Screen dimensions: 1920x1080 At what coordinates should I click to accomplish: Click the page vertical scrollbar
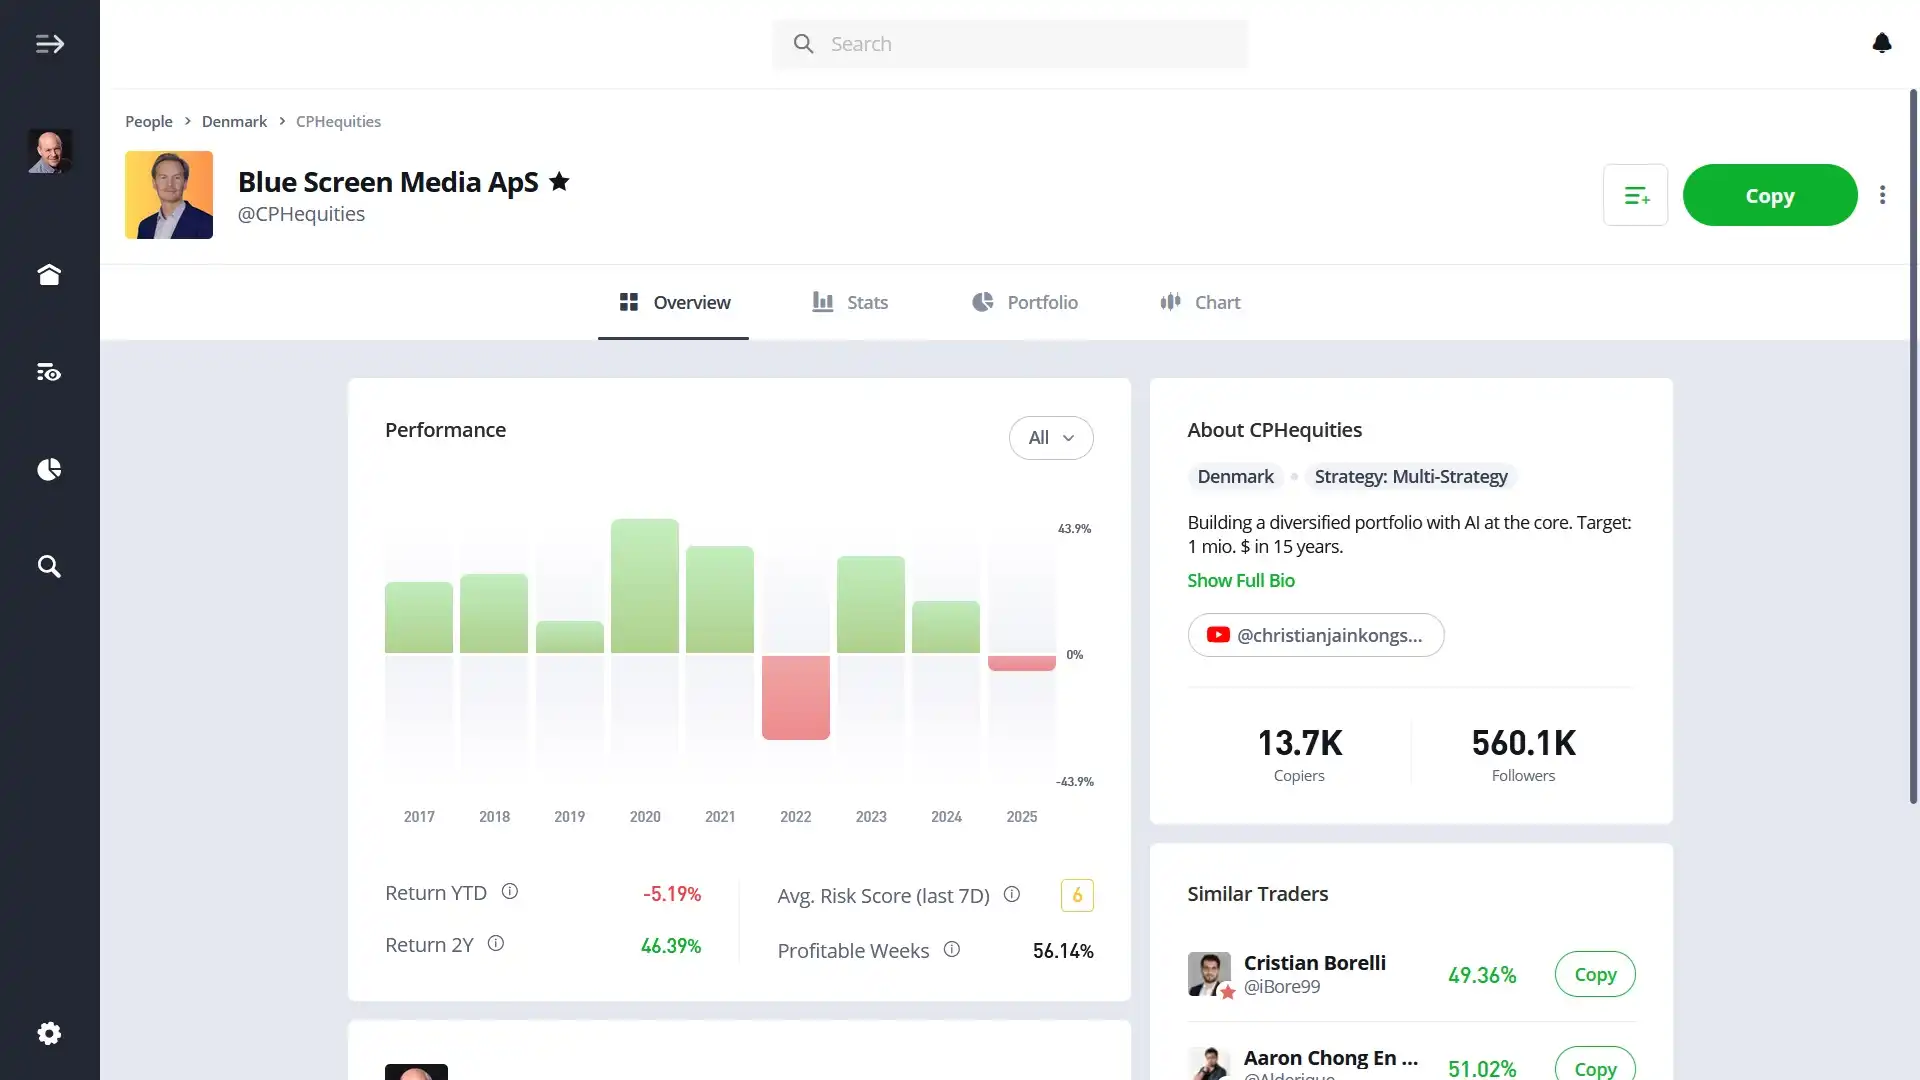tap(1913, 447)
